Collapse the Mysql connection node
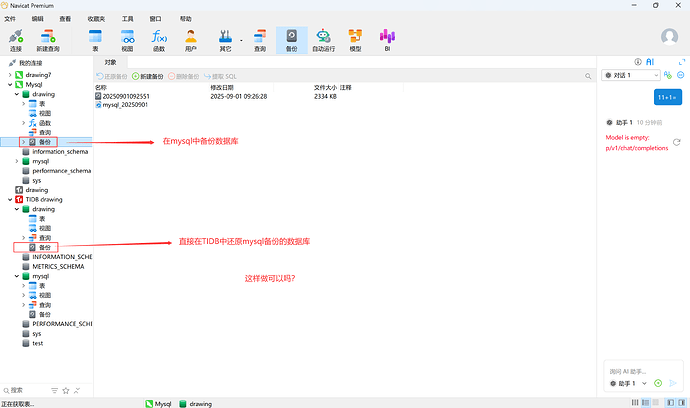The width and height of the screenshot is (690, 408). (x=10, y=85)
